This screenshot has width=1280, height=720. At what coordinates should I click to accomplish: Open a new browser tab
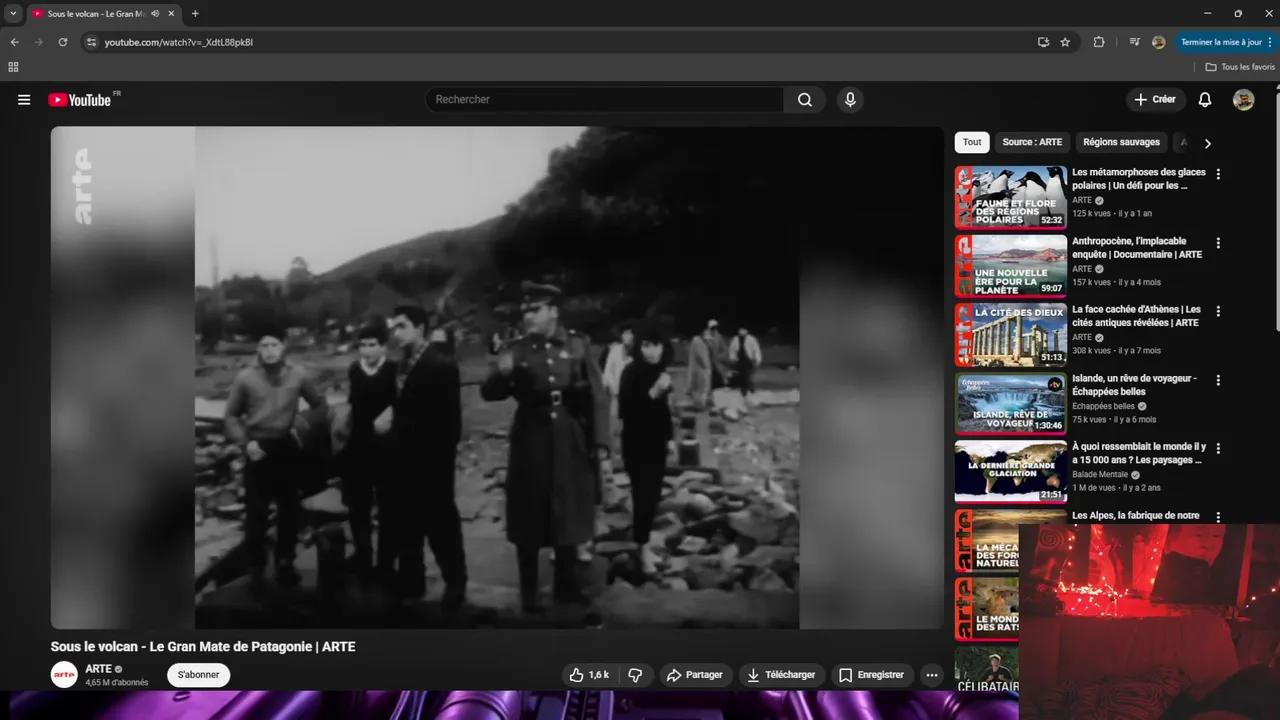(195, 14)
